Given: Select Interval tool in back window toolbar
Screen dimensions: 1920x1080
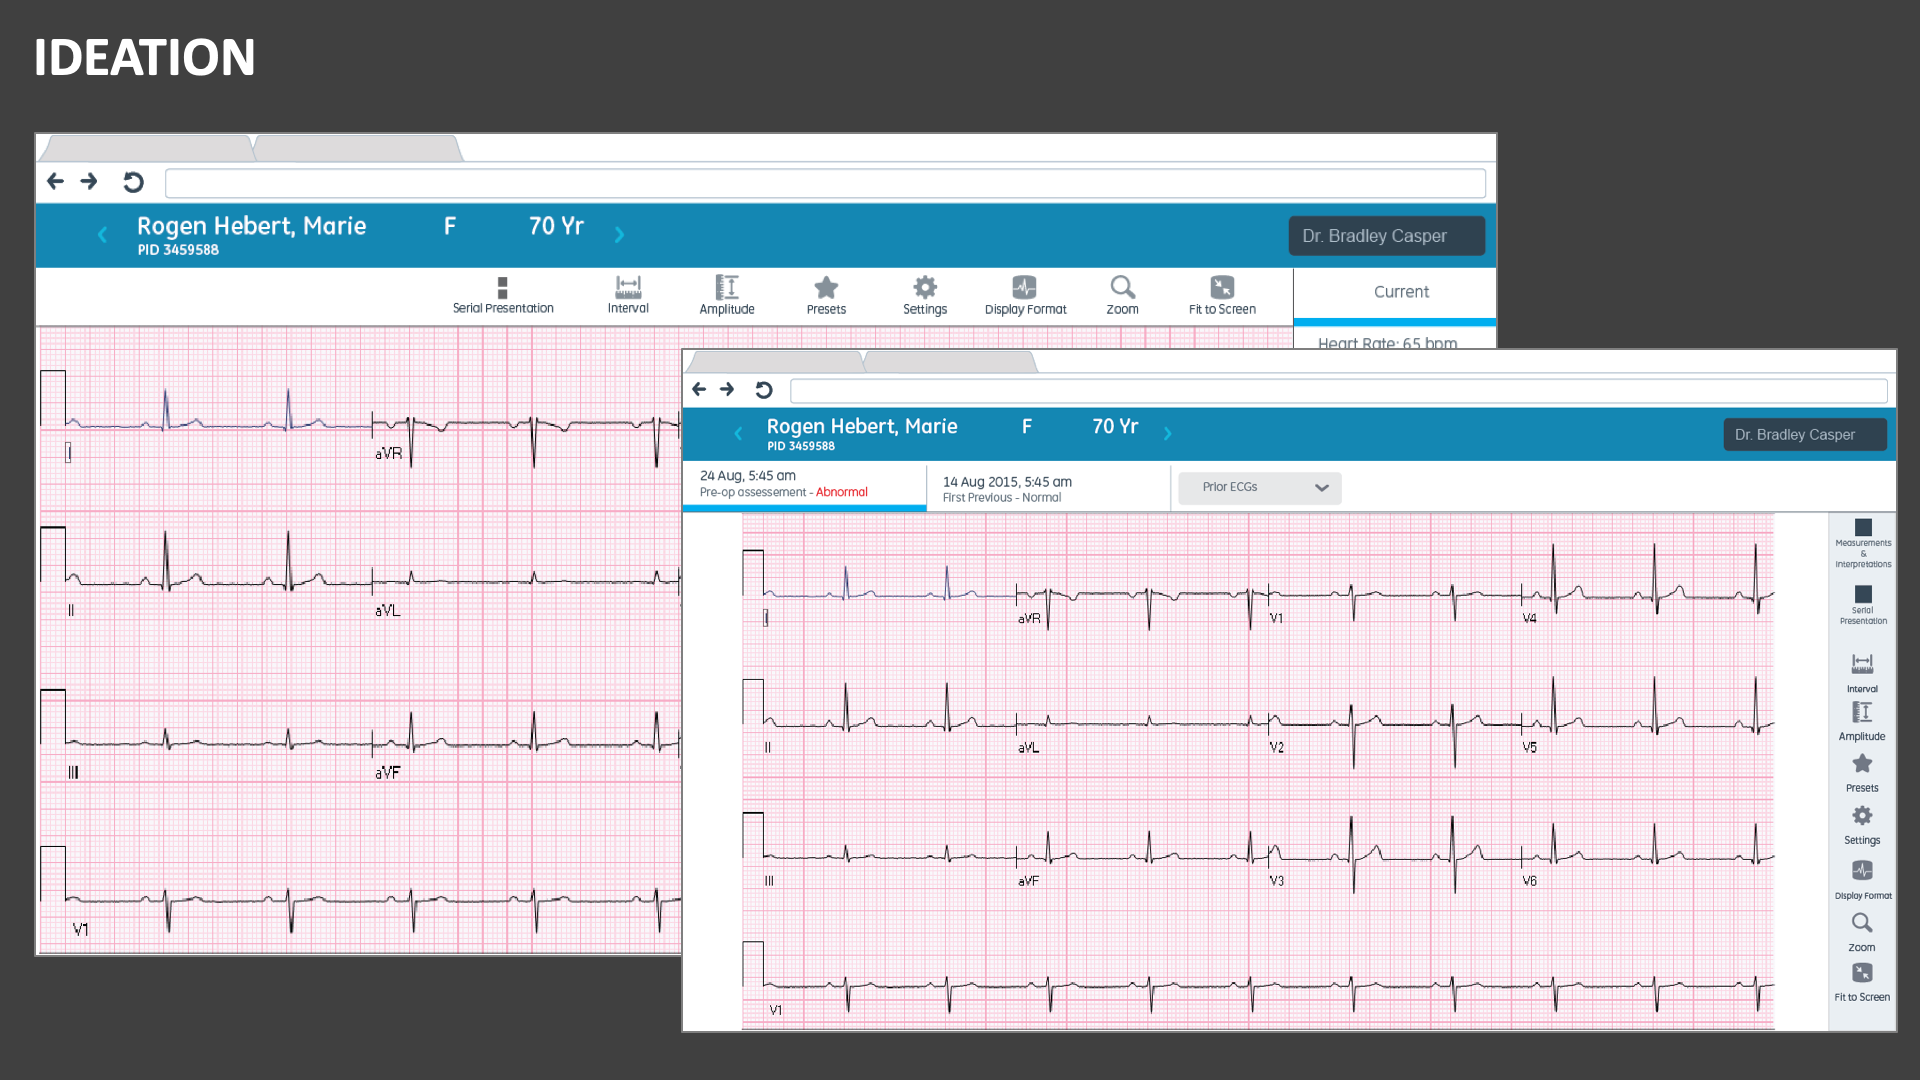Looking at the screenshot, I should pos(628,295).
